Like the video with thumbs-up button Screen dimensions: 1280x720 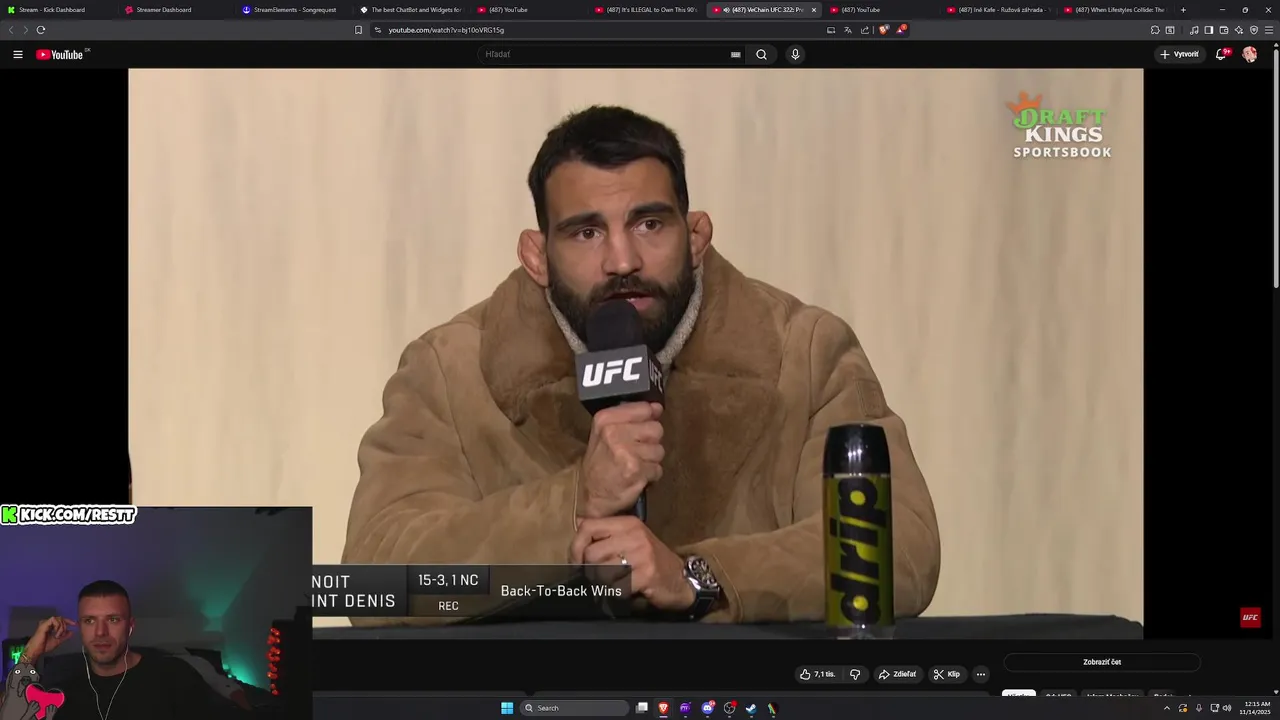click(817, 674)
